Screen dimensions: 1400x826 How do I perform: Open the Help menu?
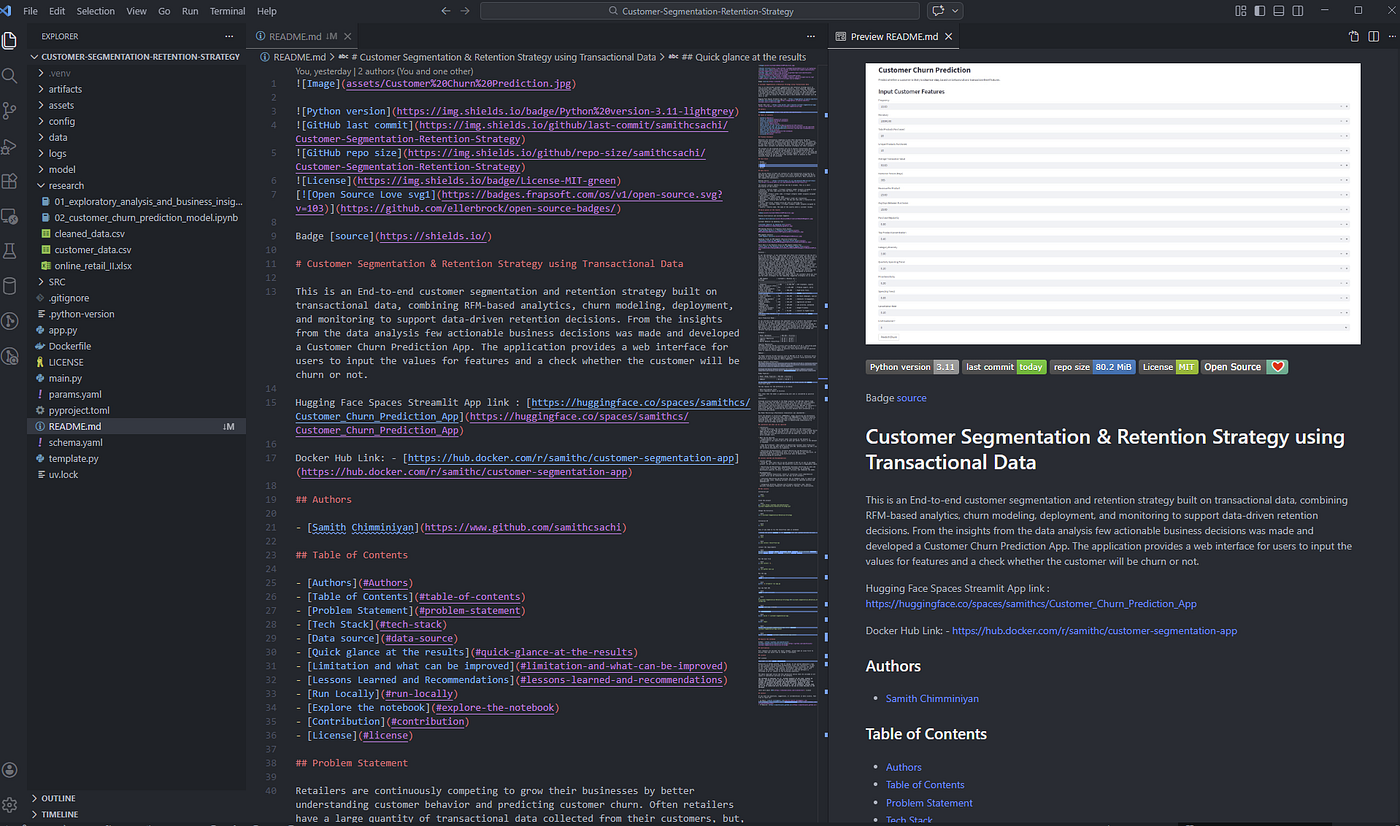click(x=266, y=11)
